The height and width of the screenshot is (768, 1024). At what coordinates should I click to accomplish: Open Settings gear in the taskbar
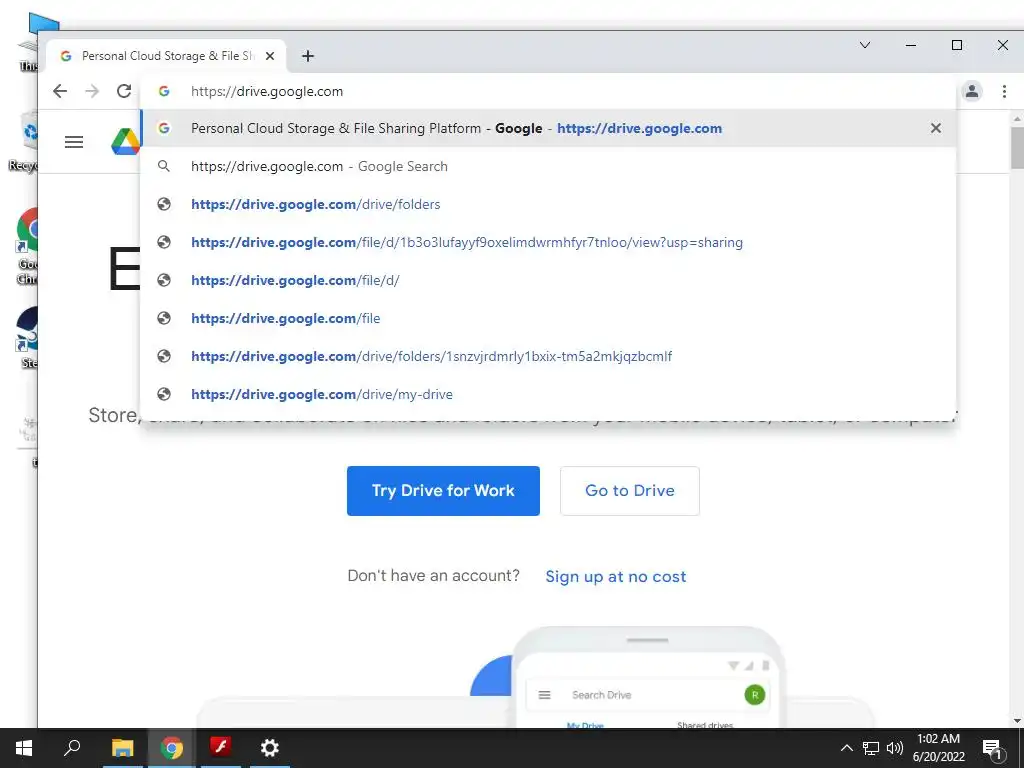click(270, 748)
